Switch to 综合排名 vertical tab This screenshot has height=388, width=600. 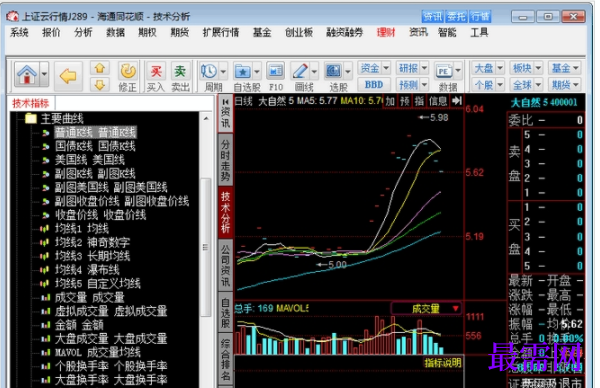coord(225,359)
